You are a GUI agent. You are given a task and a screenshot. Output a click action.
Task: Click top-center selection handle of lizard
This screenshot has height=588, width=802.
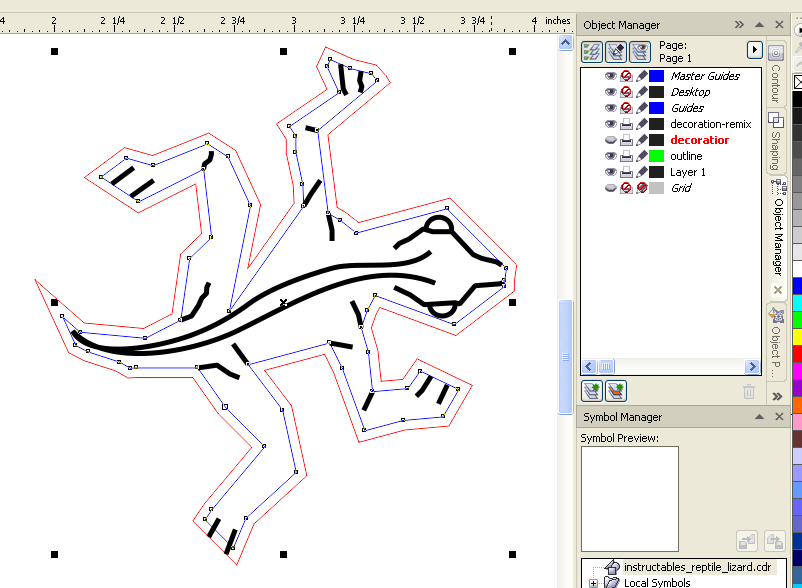283,51
